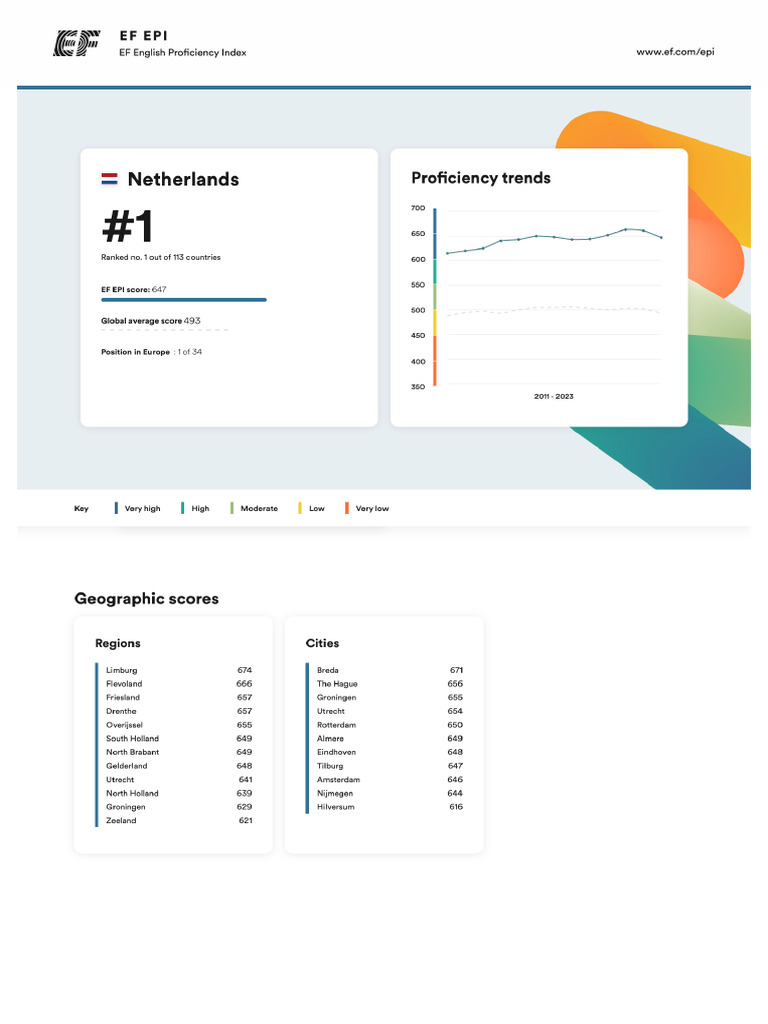Click the 2011 - 2023 chart axis label
768x1024 pixels.
point(553,397)
